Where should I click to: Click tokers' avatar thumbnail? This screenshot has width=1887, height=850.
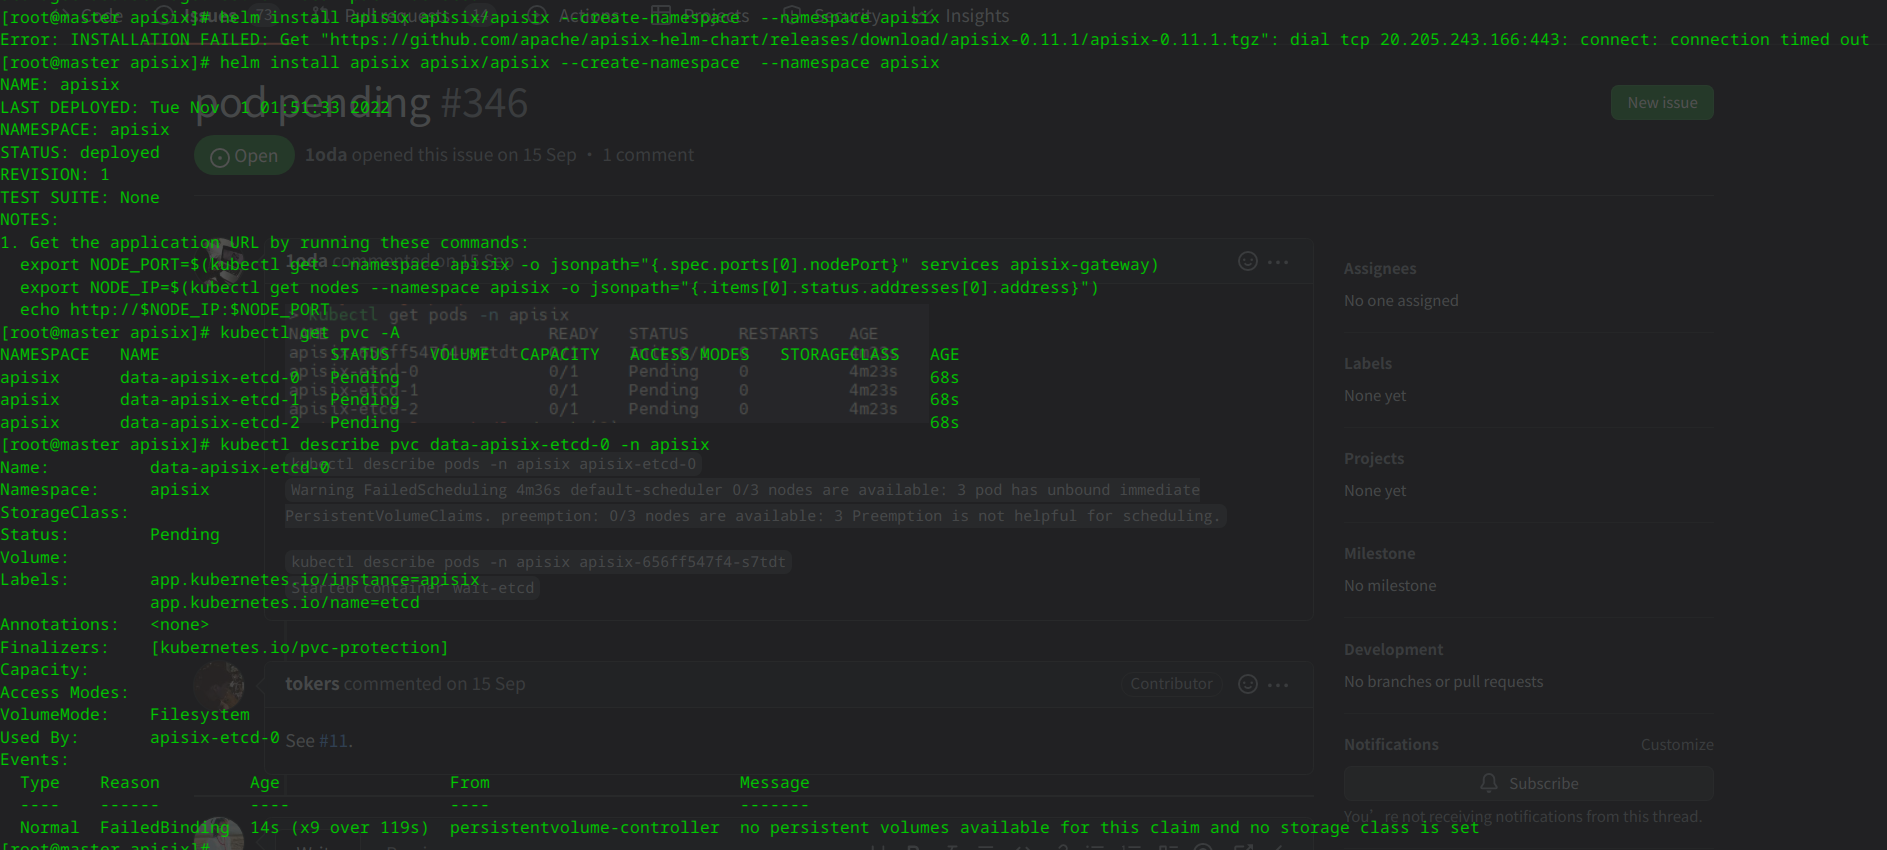(x=219, y=685)
